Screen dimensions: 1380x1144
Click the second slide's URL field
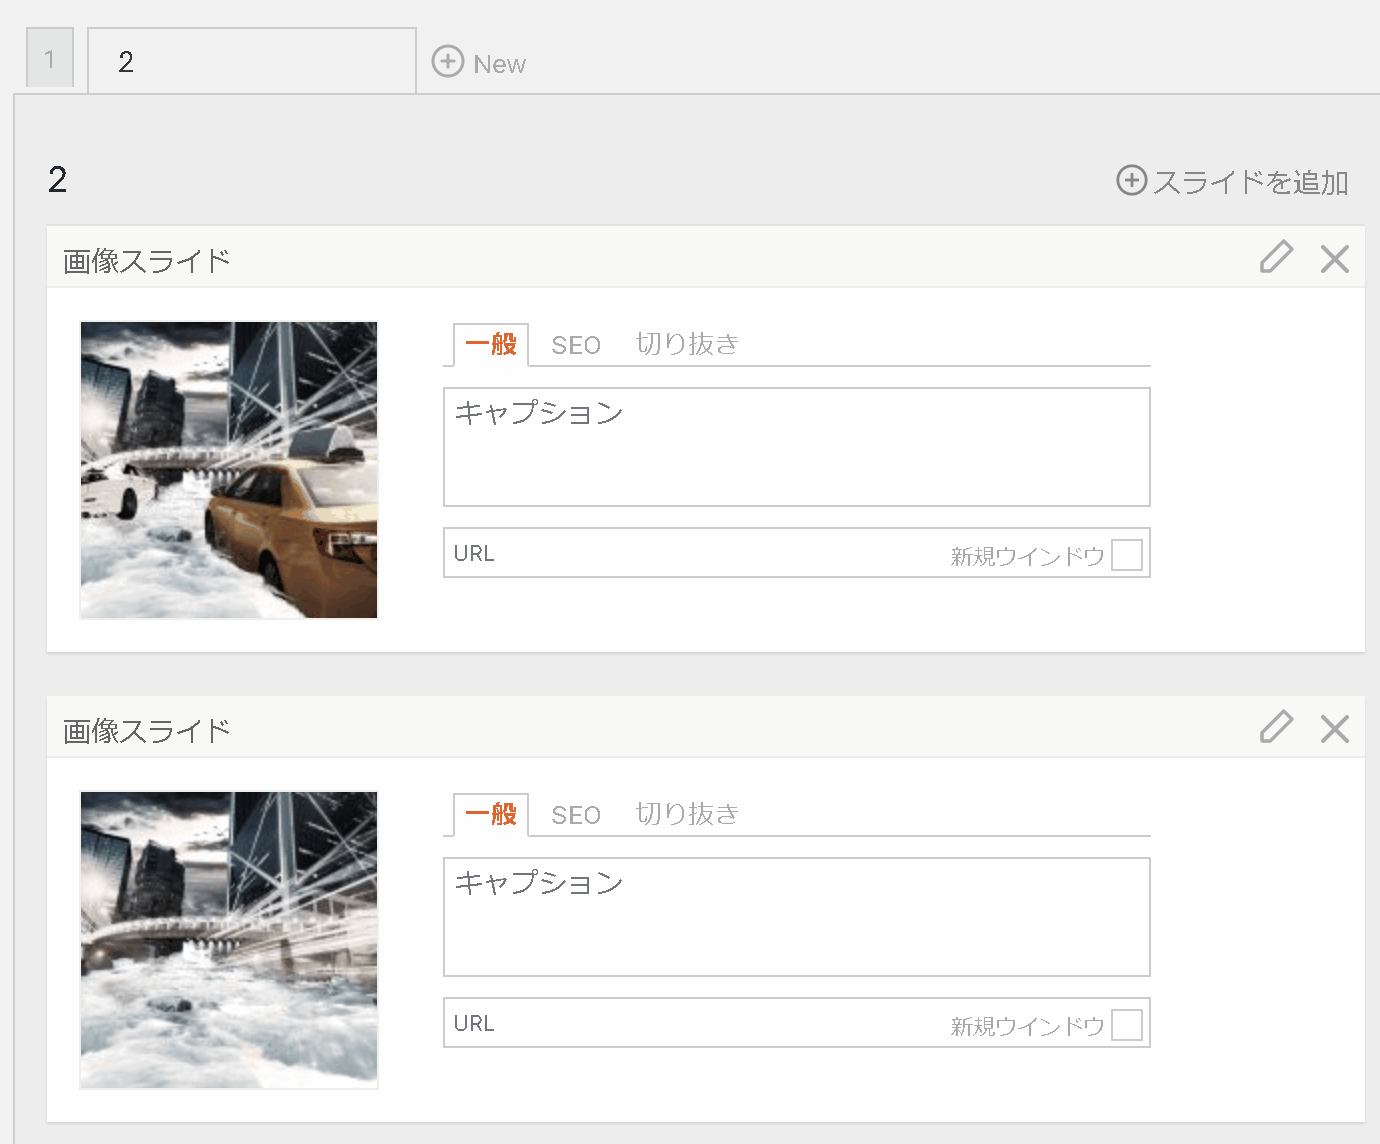pyautogui.click(x=690, y=1023)
